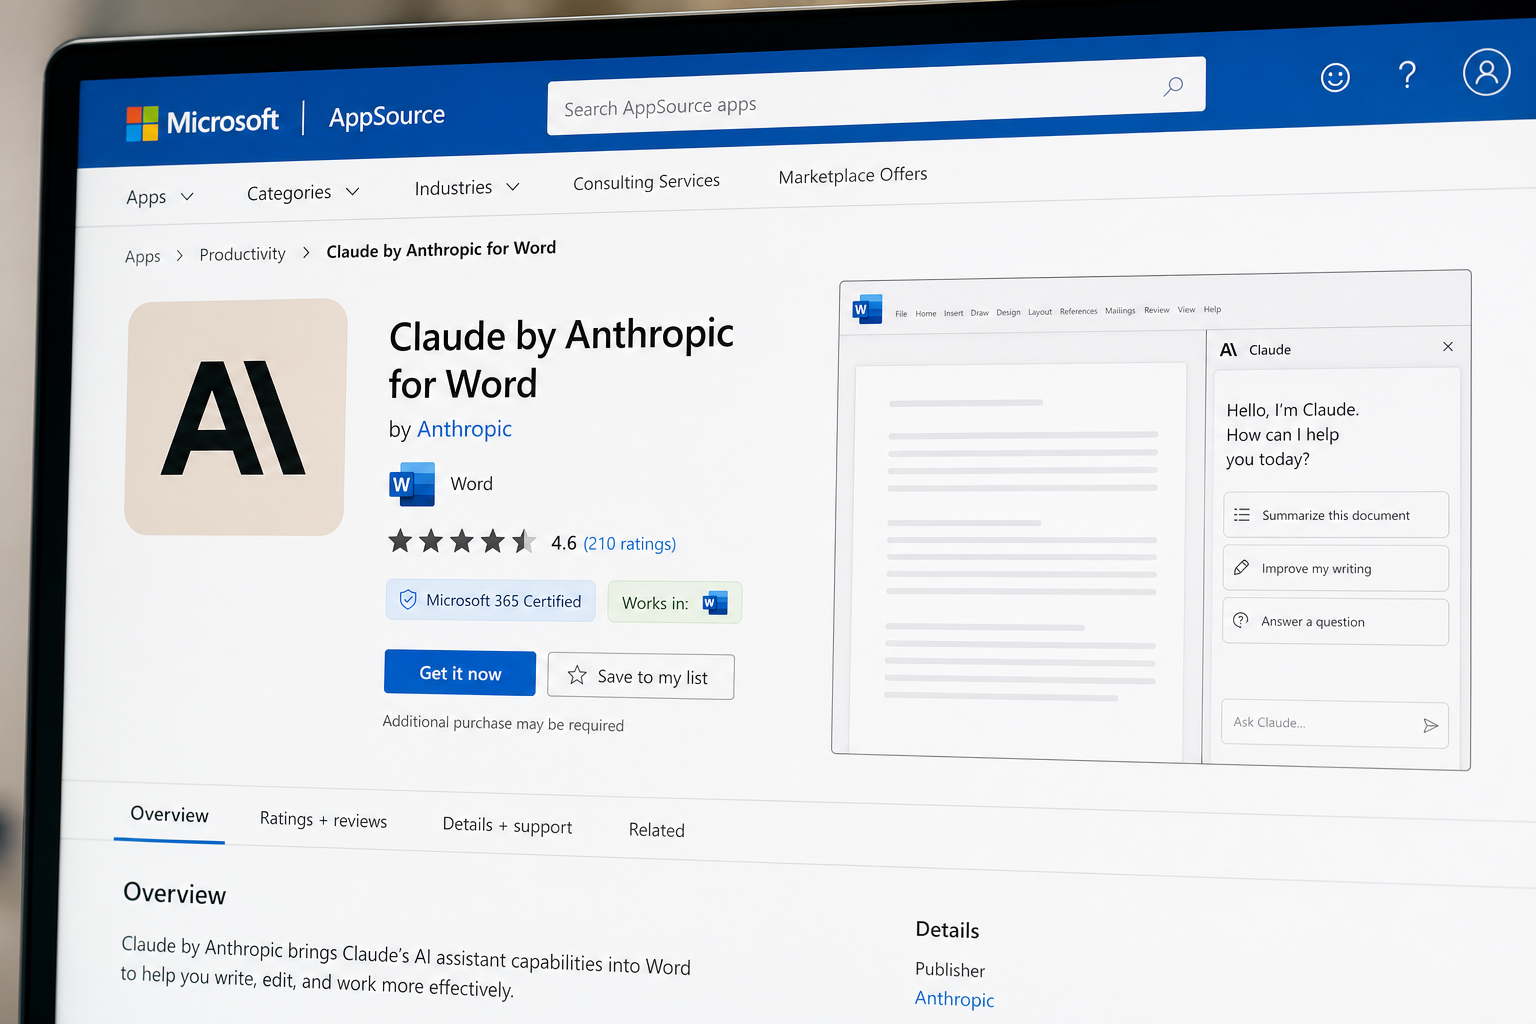Viewport: 1536px width, 1024px height.
Task: Expand the Categories dropdown menu
Action: pos(303,192)
